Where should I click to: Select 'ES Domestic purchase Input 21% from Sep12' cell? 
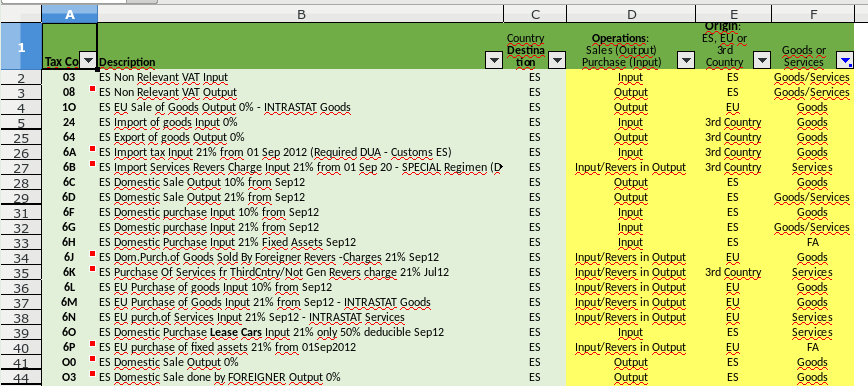coord(301,227)
